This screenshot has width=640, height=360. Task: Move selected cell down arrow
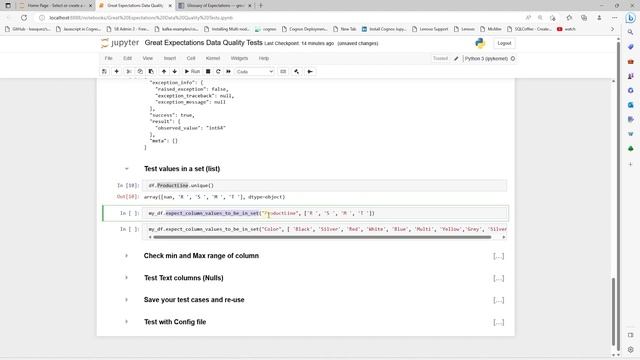click(175, 71)
